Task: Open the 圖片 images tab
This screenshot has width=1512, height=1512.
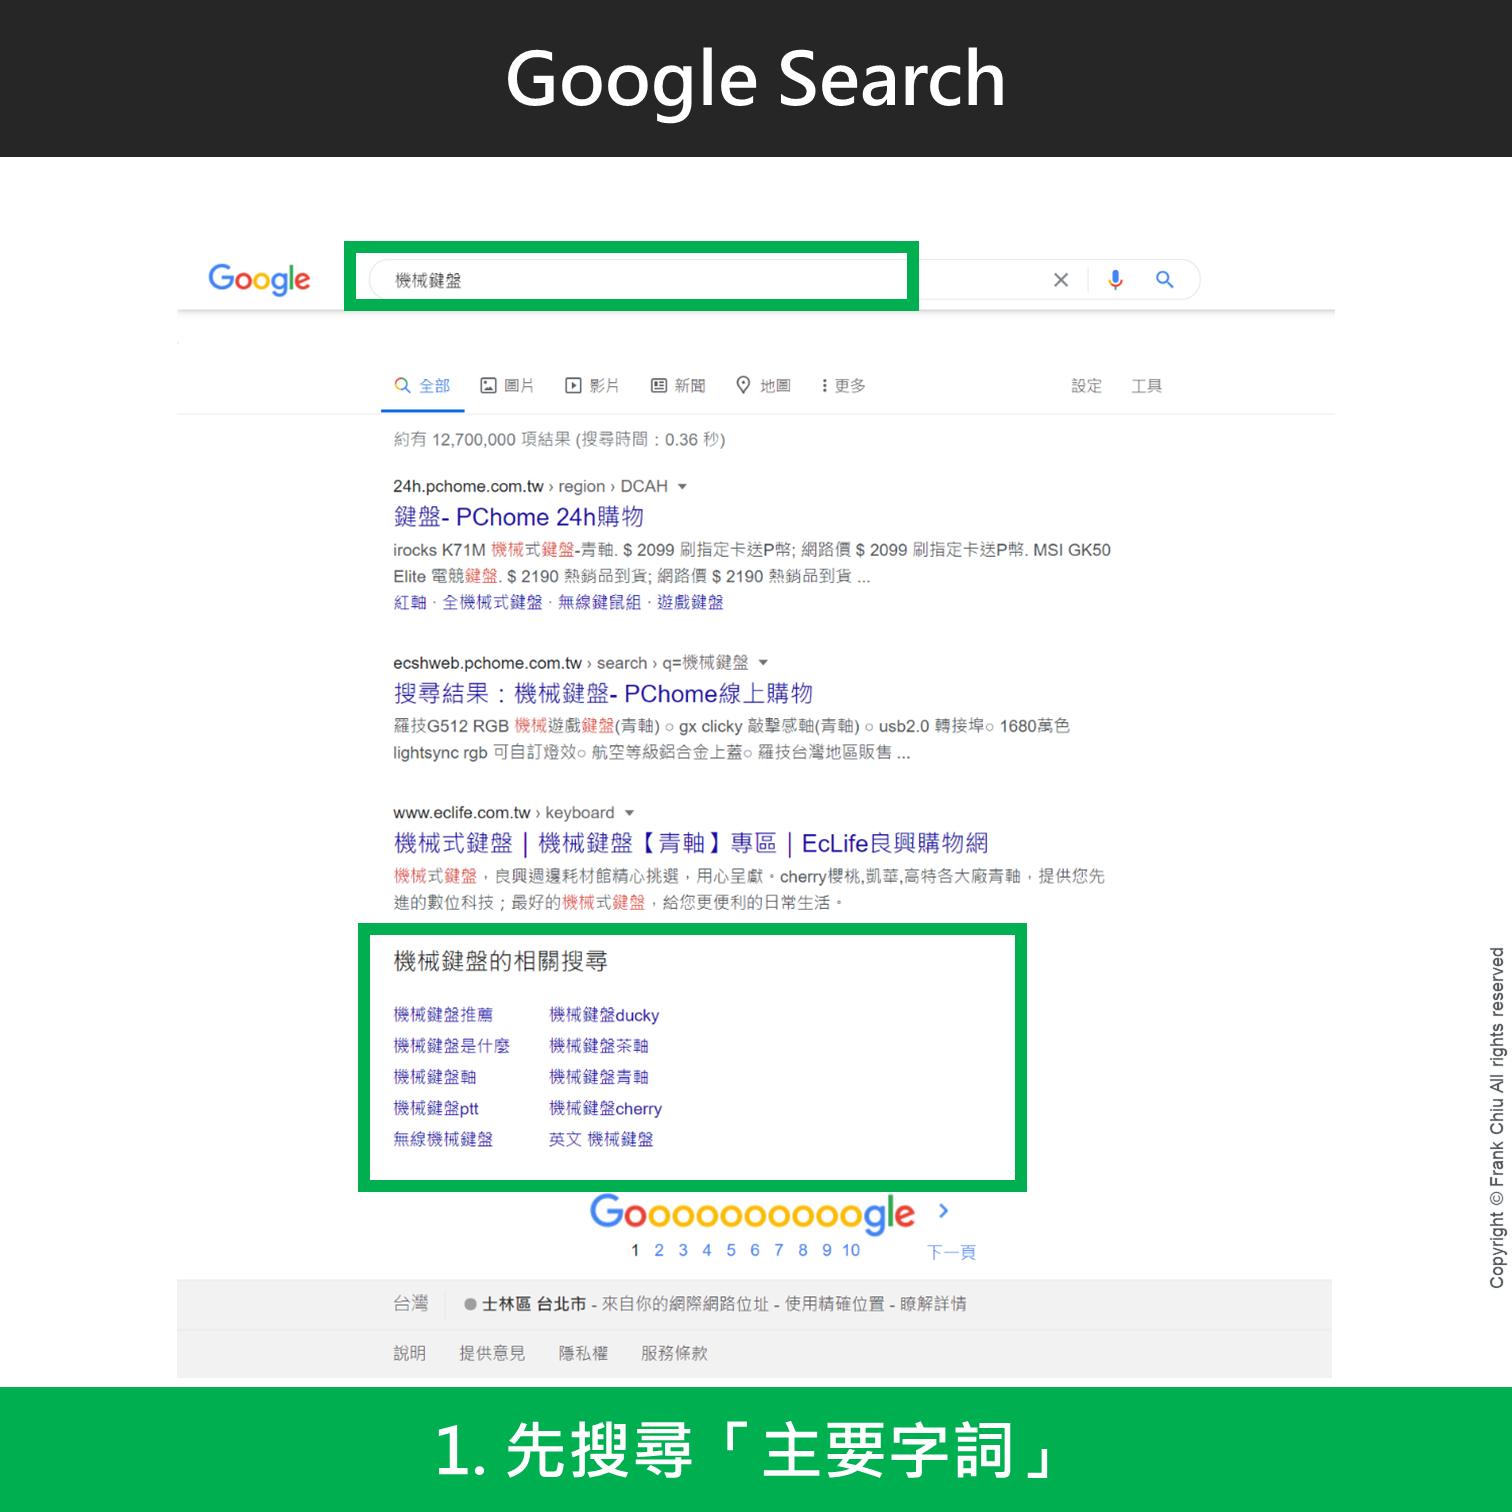Action: click(507, 386)
